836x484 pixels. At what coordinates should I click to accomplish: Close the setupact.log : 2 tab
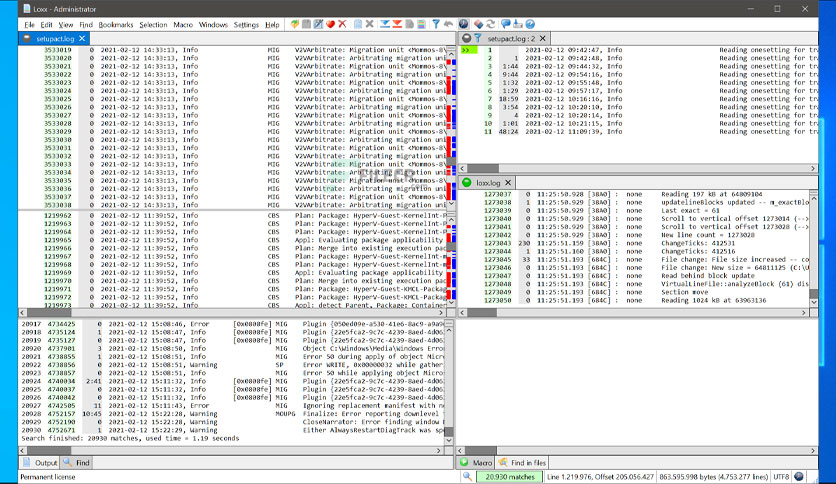click(x=543, y=38)
